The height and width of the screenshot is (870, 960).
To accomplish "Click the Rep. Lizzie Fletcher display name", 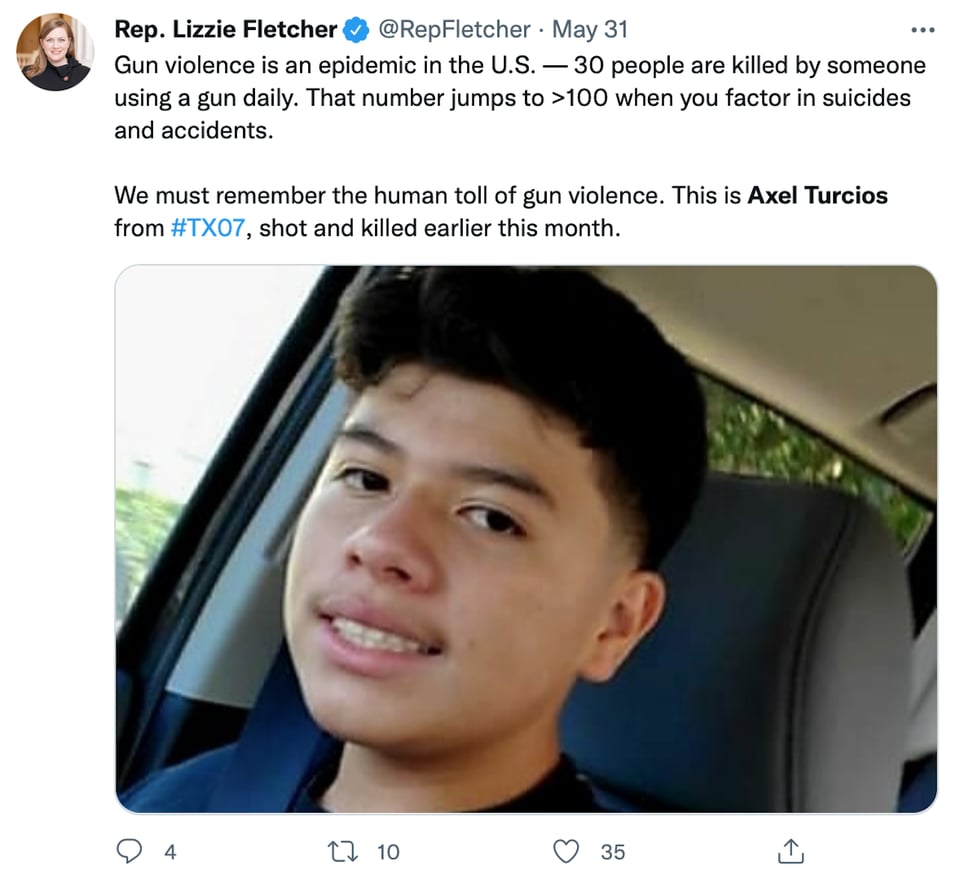I will 225,29.
